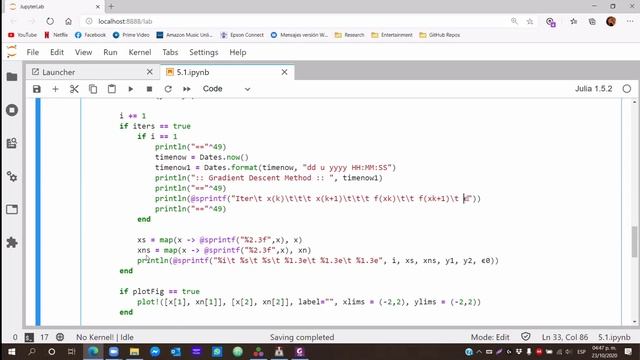
Task: Open the Commands palette sidebar icon
Action: [x=12, y=143]
